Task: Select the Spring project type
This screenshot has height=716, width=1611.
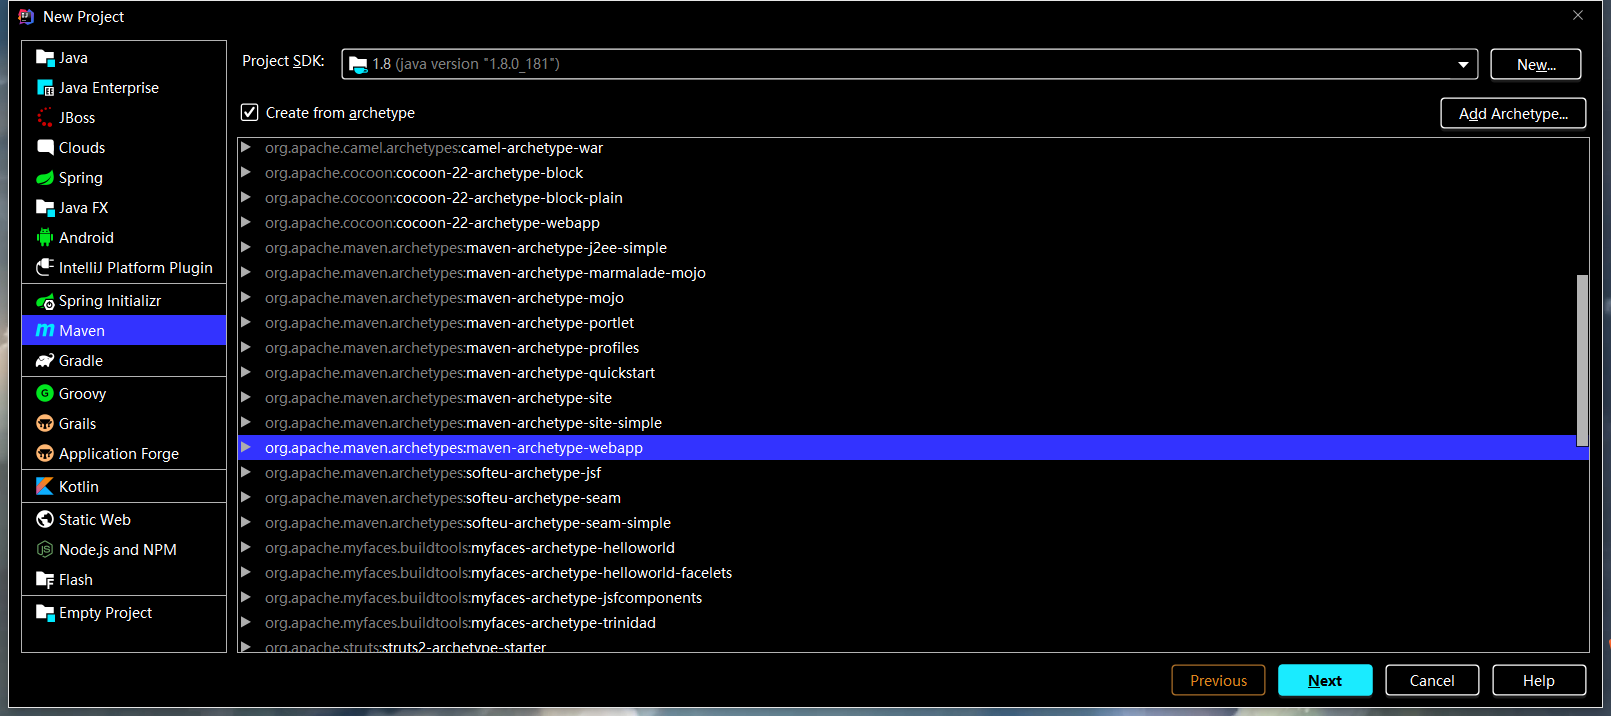Action: click(124, 178)
